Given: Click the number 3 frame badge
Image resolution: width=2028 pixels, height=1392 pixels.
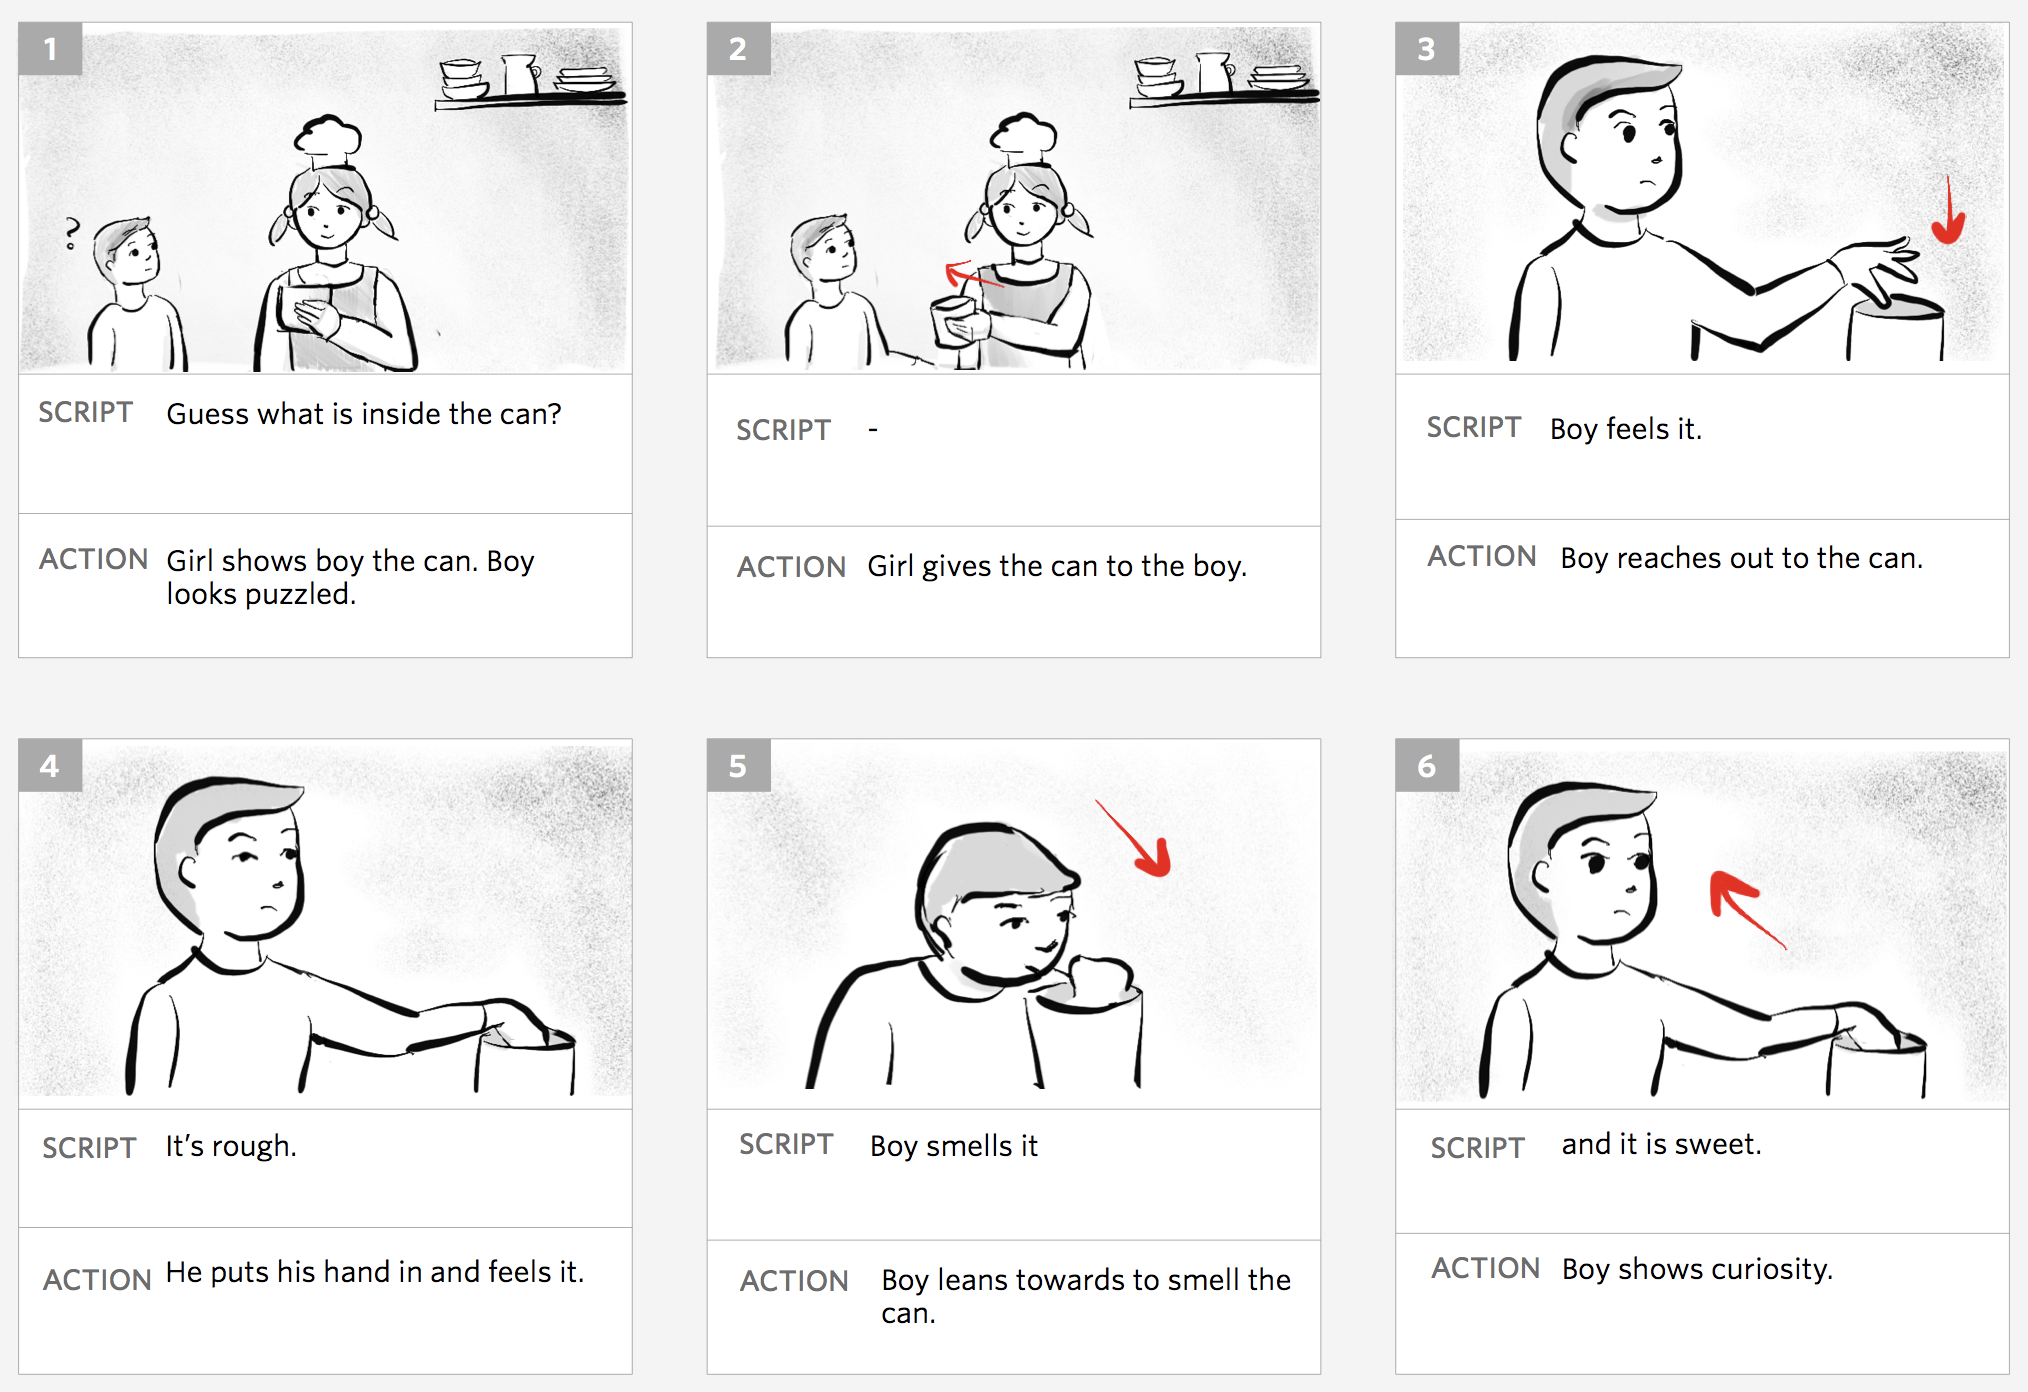Looking at the screenshot, I should pos(1427,49).
